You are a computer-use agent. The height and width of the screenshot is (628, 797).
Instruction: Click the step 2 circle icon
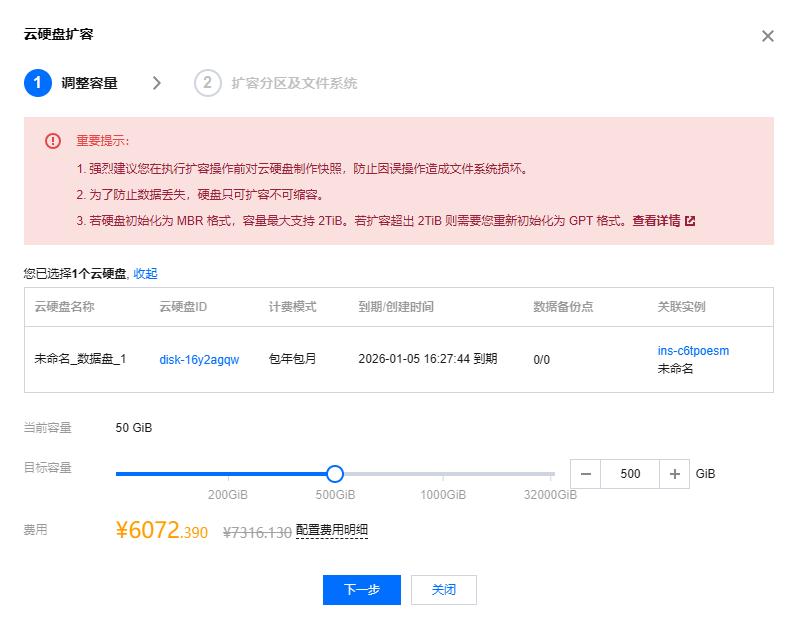point(207,83)
